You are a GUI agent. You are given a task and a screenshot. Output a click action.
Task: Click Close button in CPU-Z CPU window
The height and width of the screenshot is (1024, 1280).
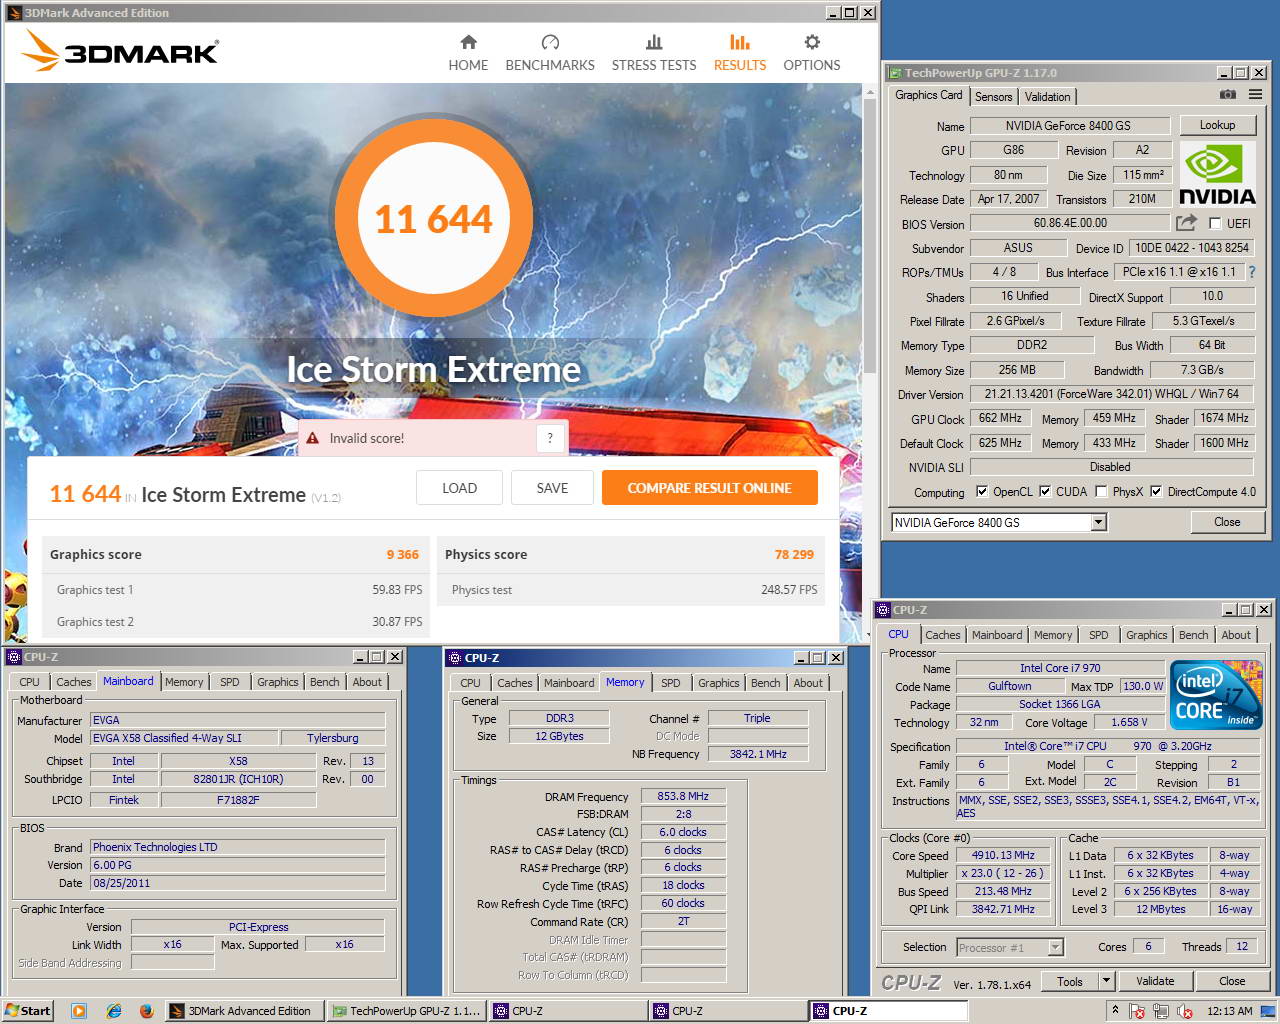pyautogui.click(x=1232, y=981)
